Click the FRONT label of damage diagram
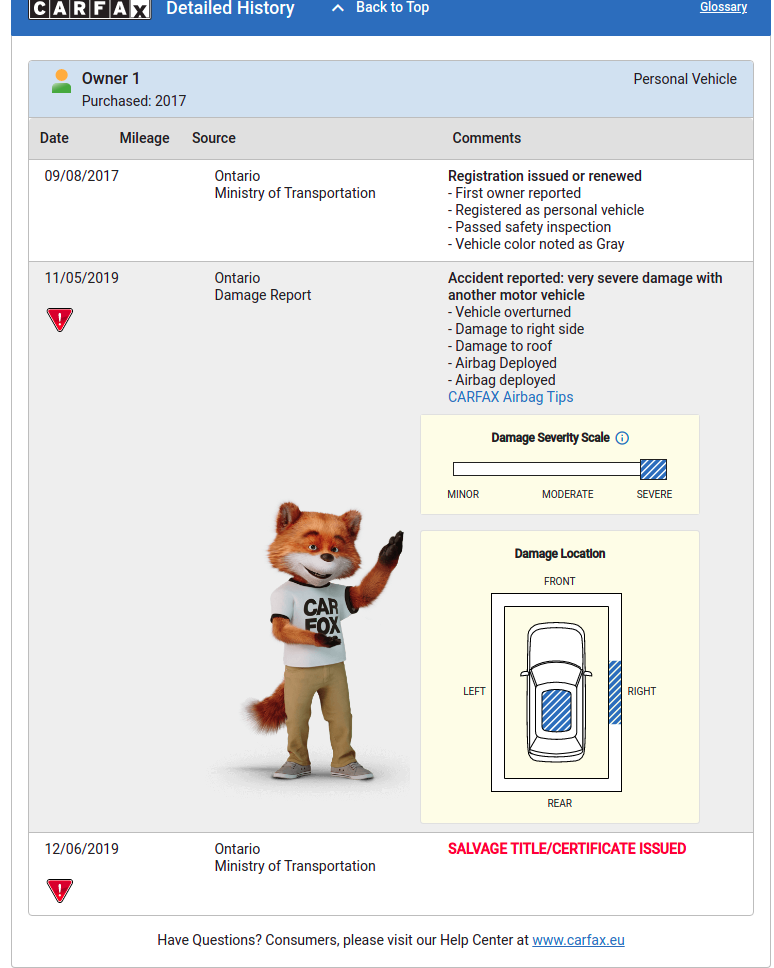The image size is (774, 968). tap(559, 582)
